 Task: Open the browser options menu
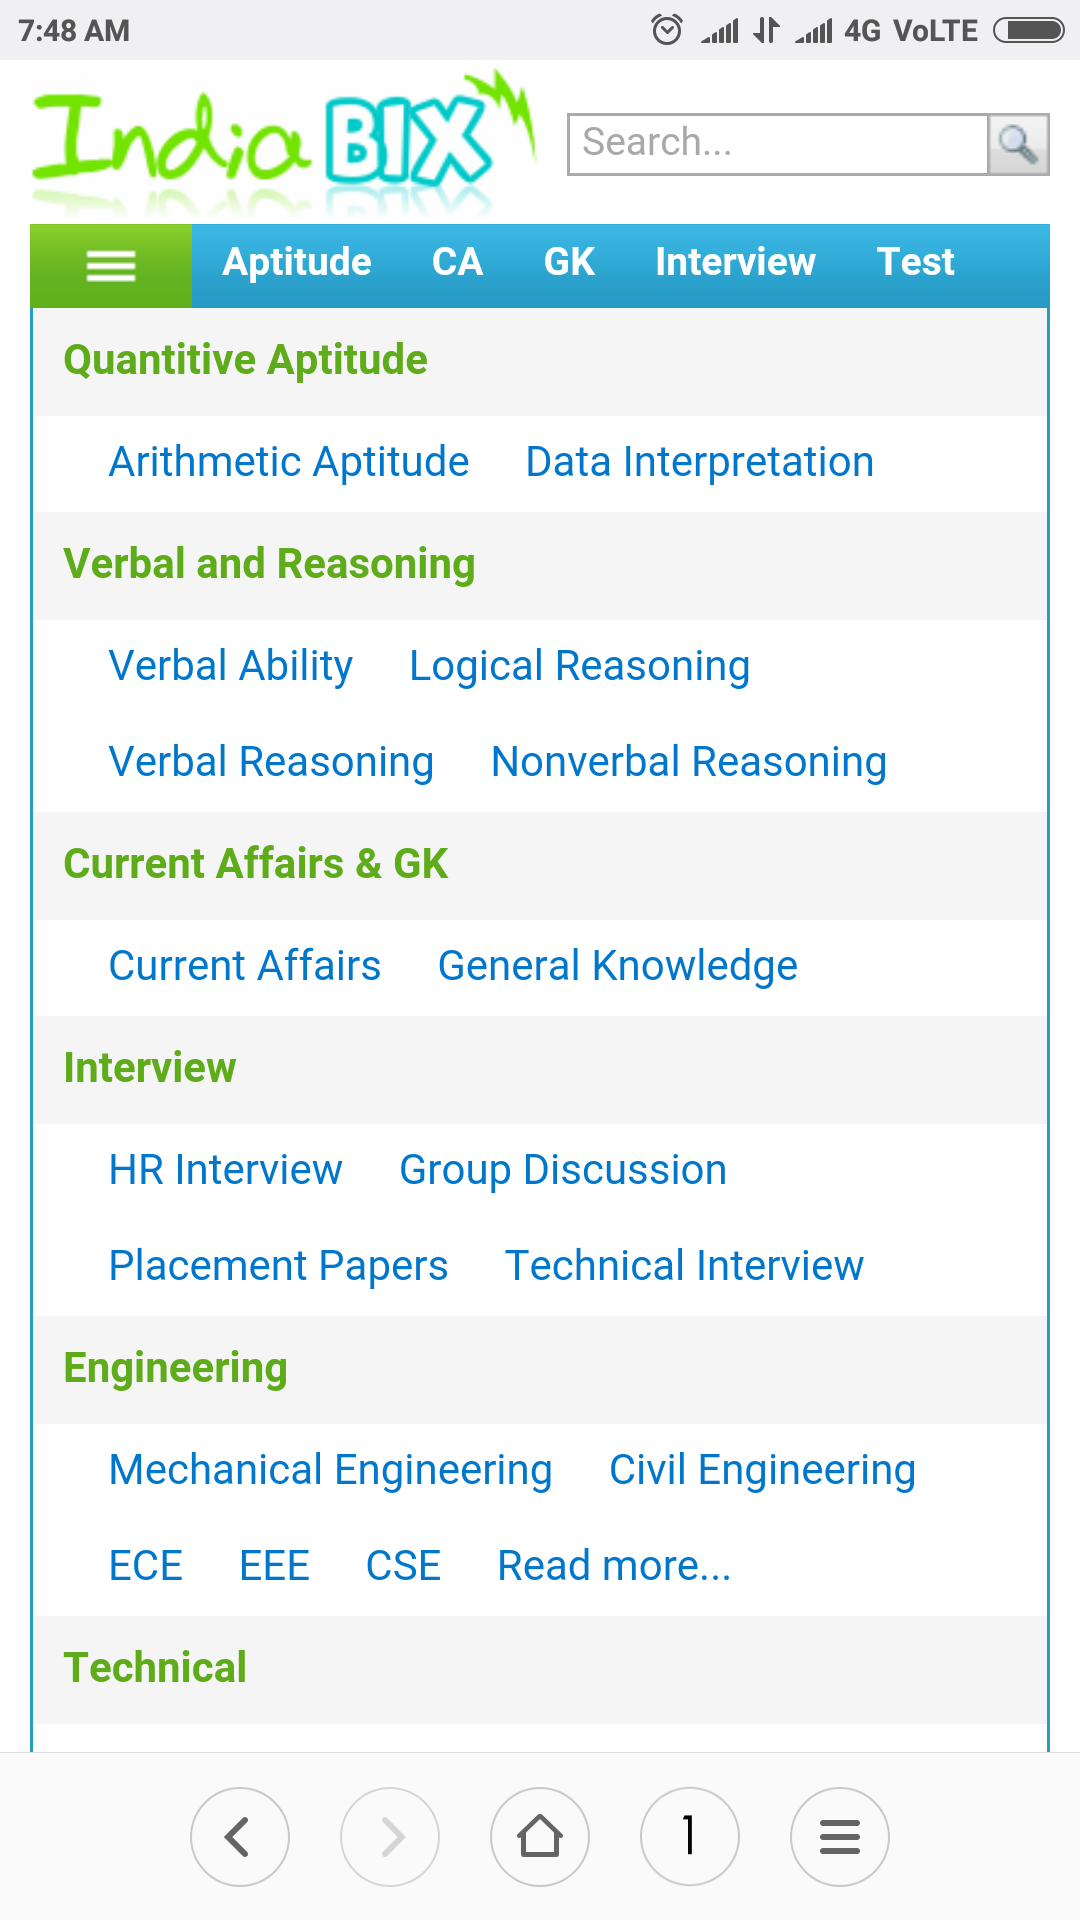840,1836
